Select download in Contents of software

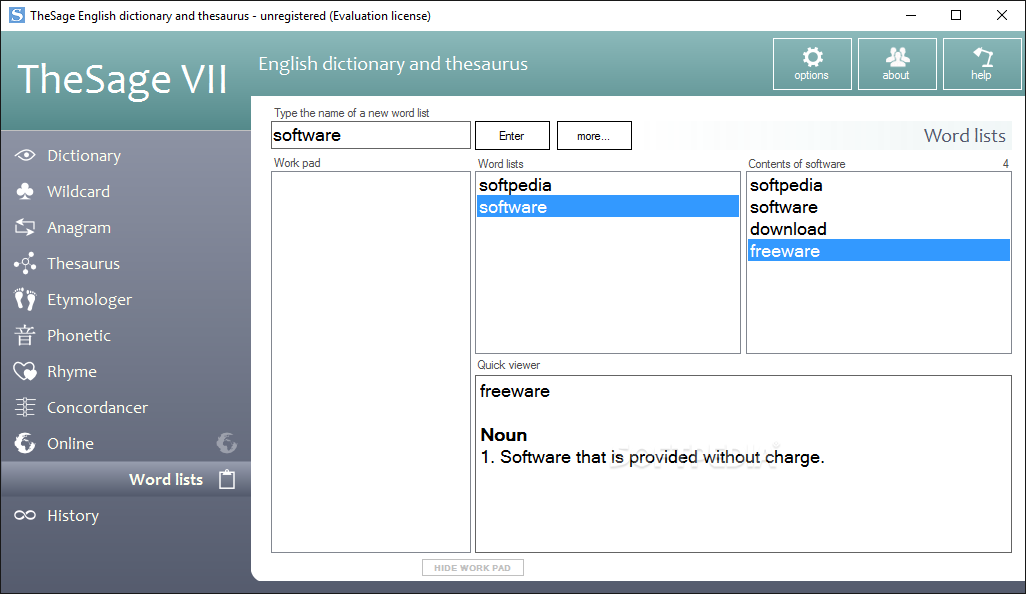coord(879,229)
